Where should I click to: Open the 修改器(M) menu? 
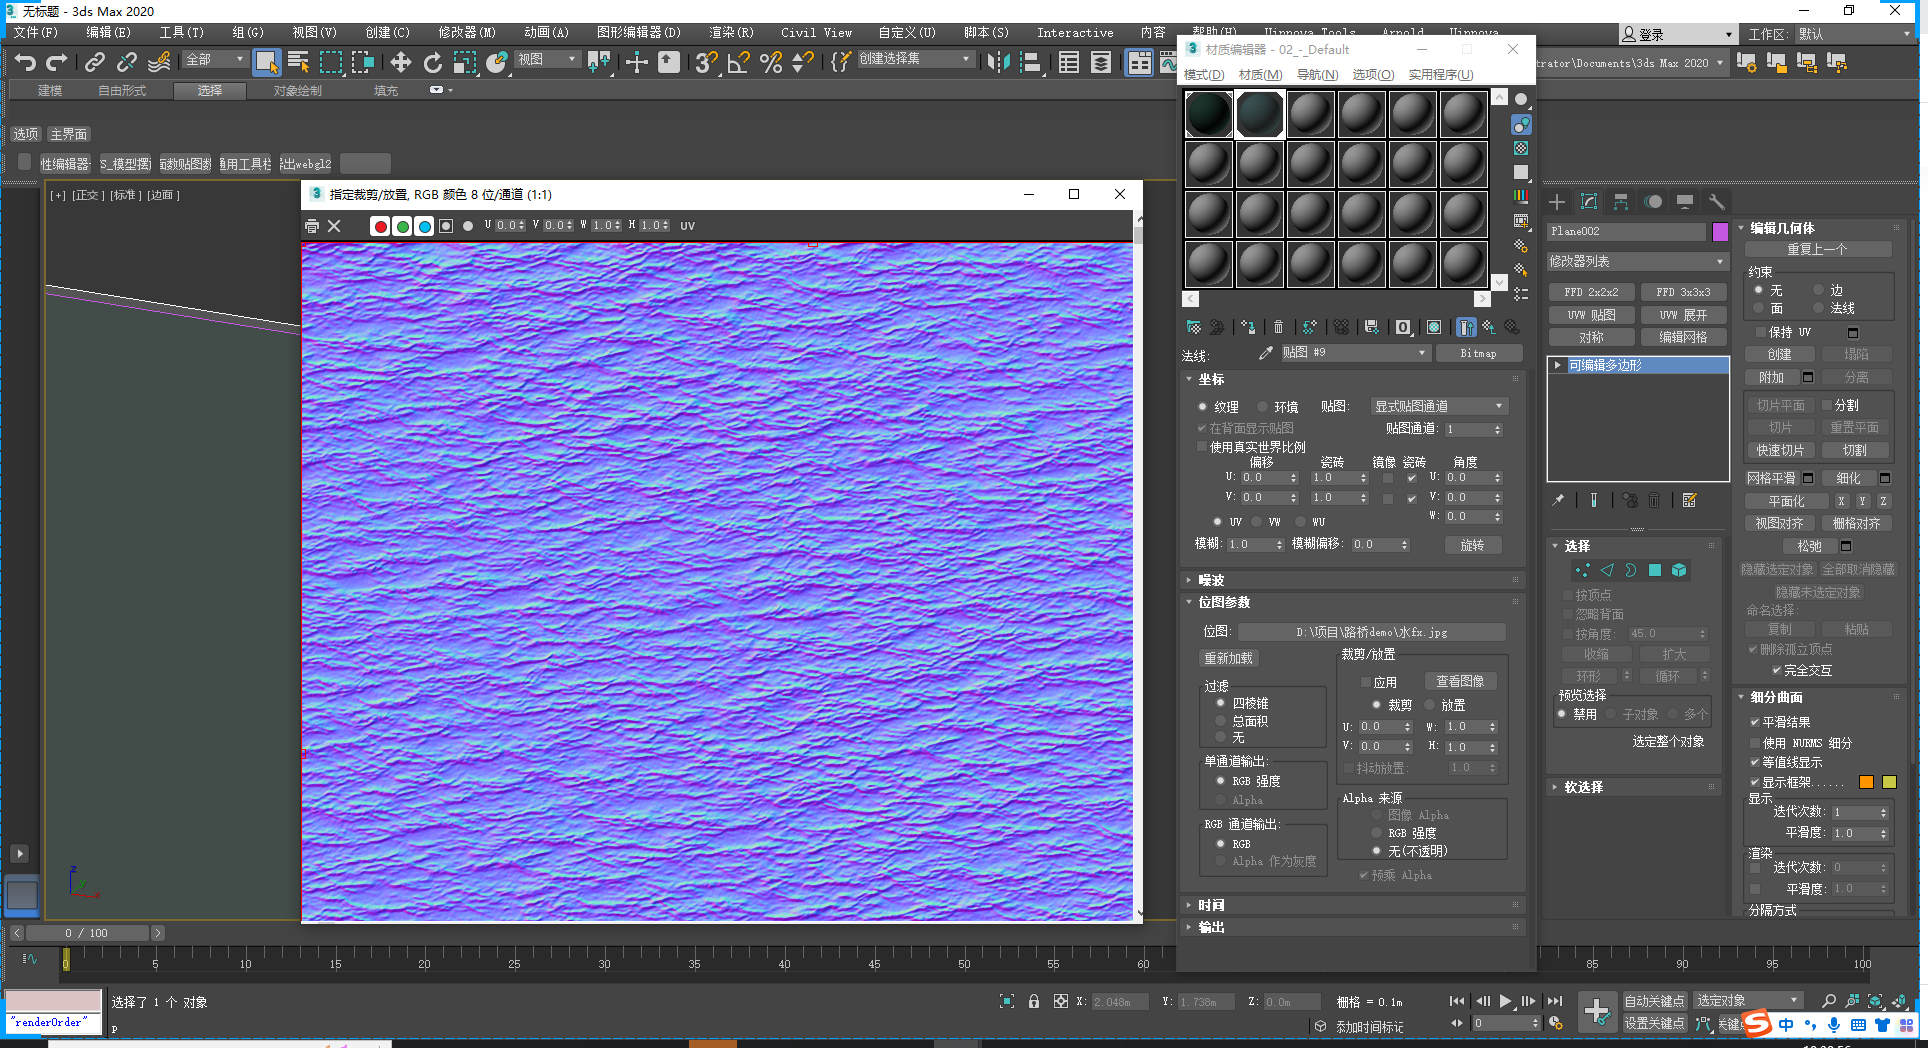pyautogui.click(x=467, y=32)
